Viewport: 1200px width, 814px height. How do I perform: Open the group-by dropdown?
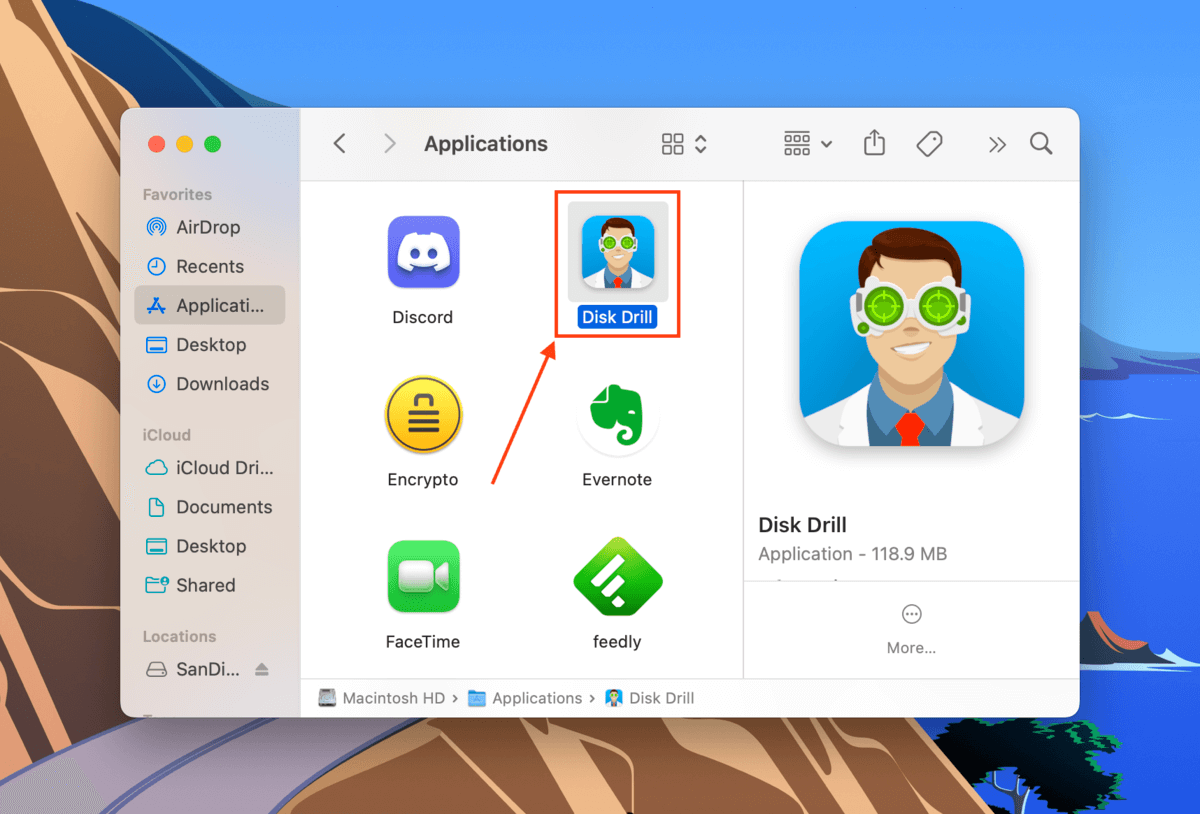(808, 144)
